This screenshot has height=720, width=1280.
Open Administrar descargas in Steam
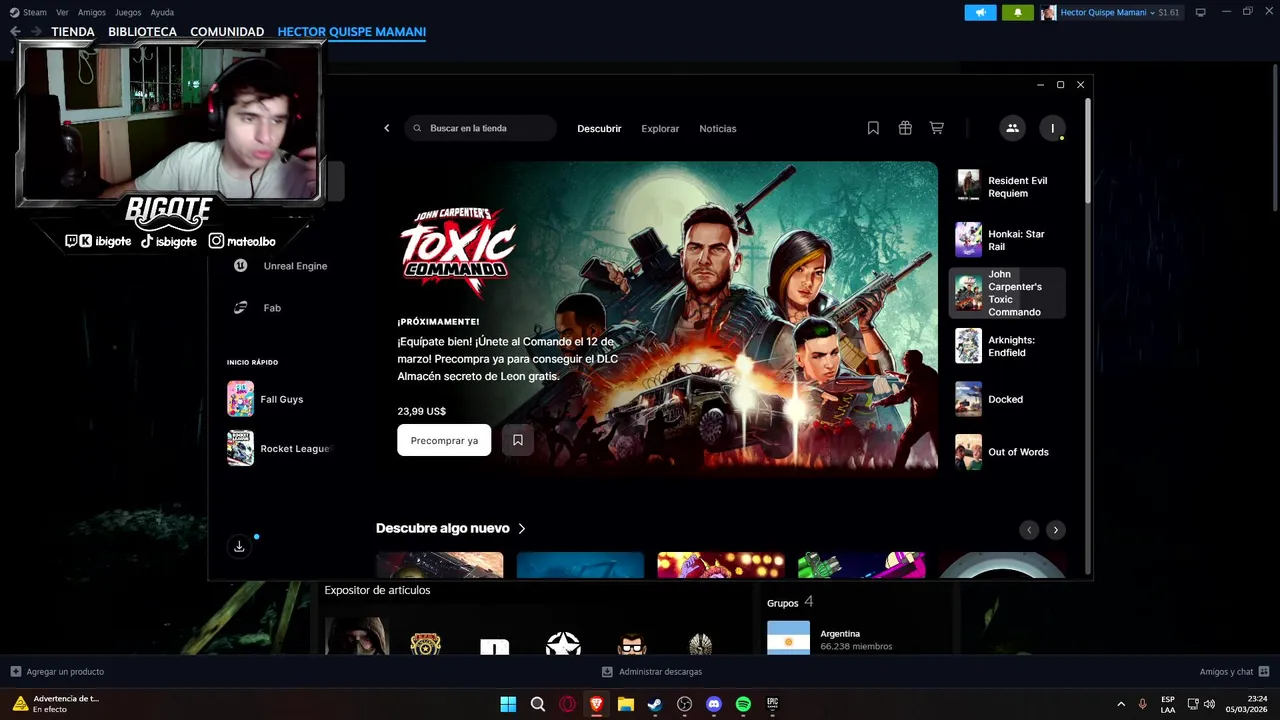point(652,672)
